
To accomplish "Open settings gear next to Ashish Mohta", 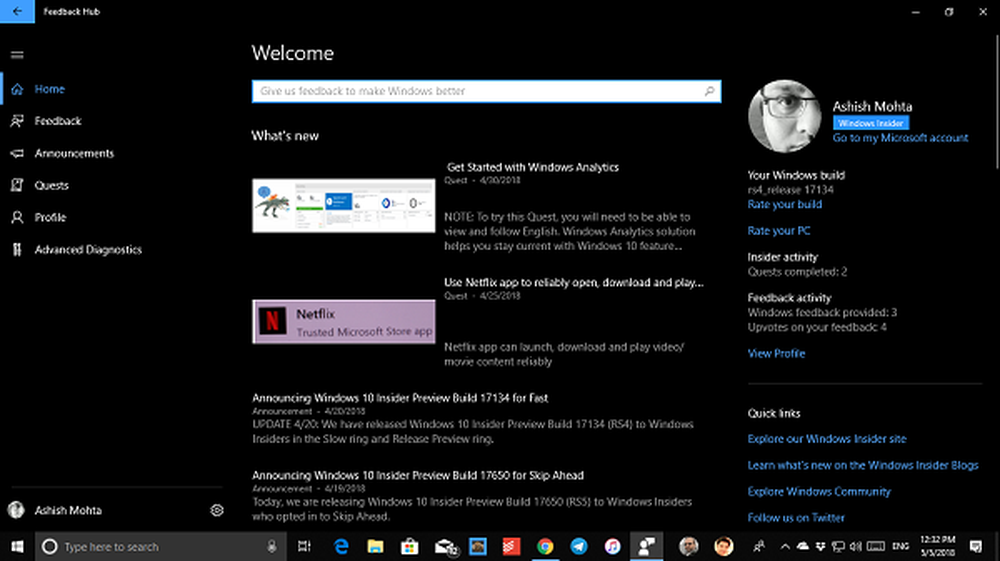I will click(x=217, y=511).
